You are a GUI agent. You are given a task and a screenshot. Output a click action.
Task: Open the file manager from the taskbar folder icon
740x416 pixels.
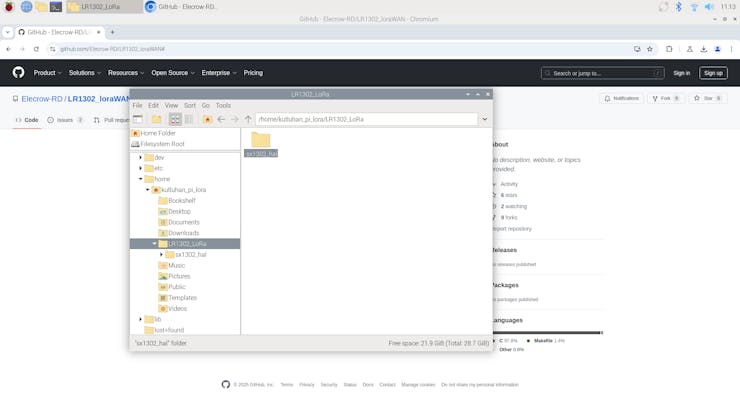[x=41, y=7]
